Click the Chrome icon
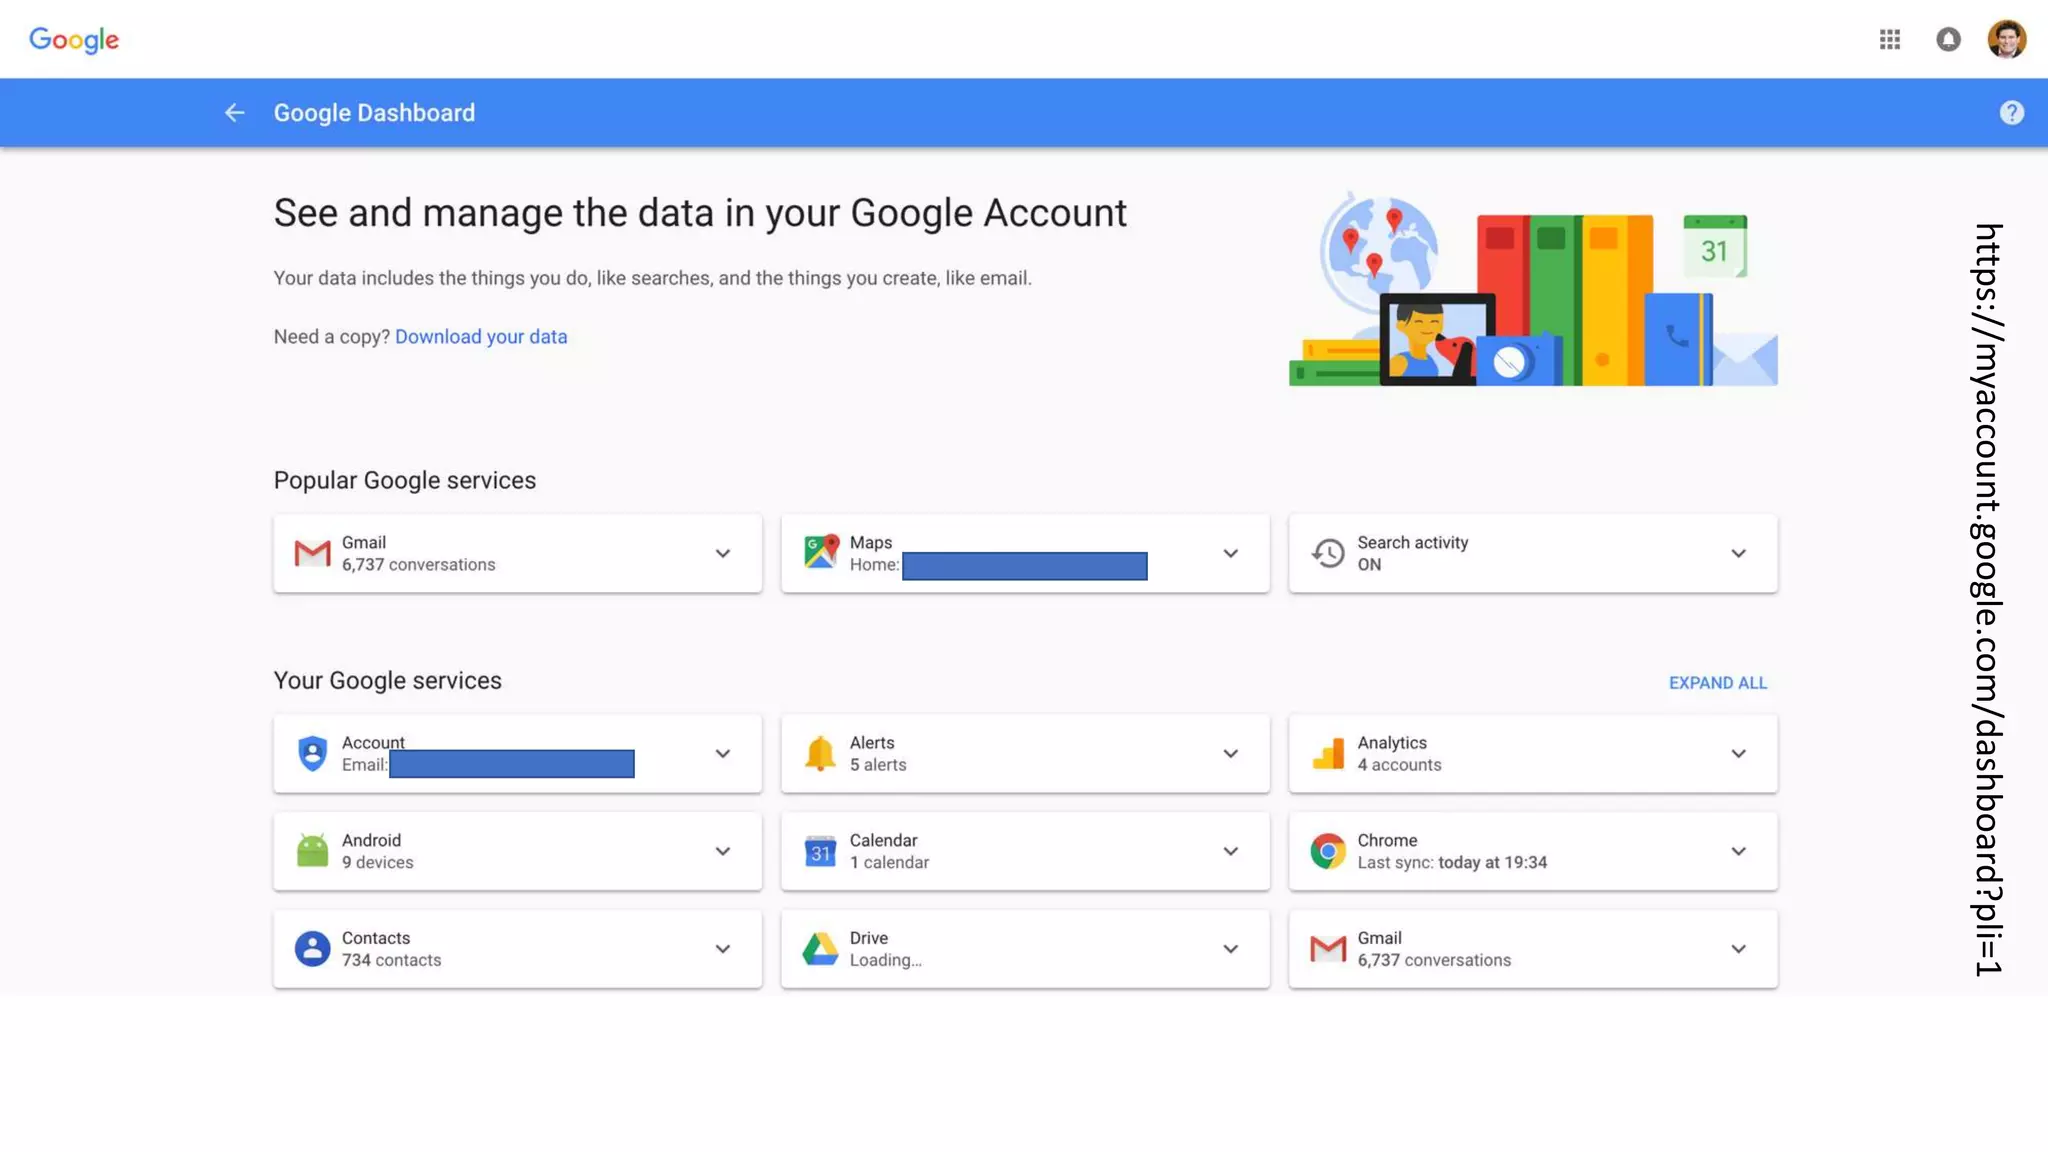 (x=1328, y=851)
